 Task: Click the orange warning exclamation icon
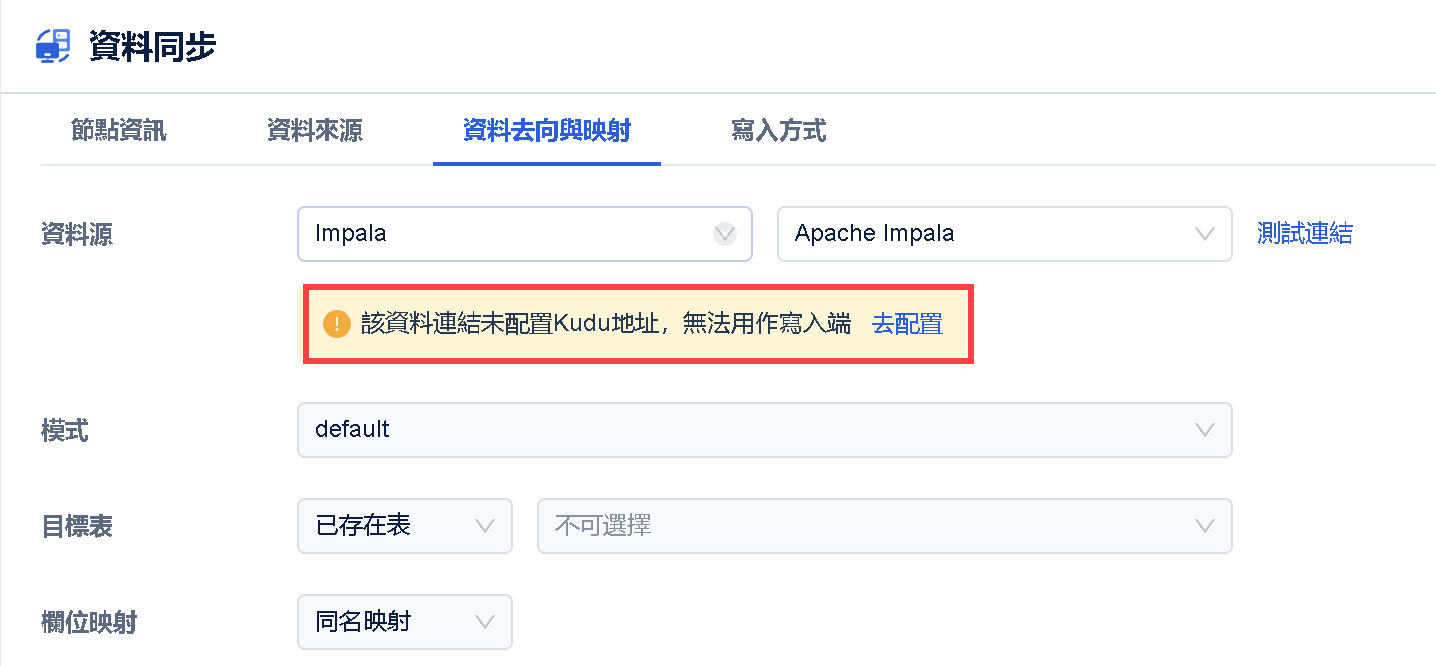(x=337, y=324)
